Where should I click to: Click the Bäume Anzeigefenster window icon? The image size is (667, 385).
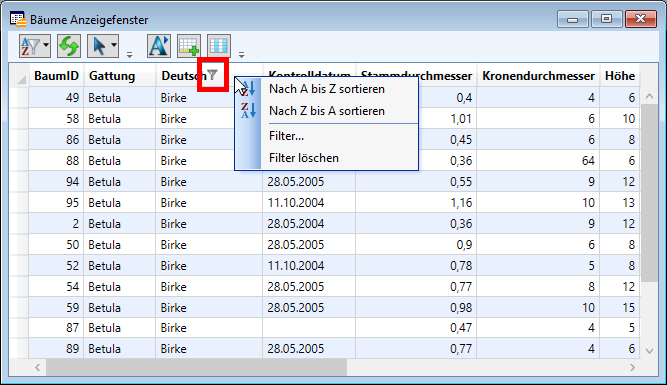[18, 19]
